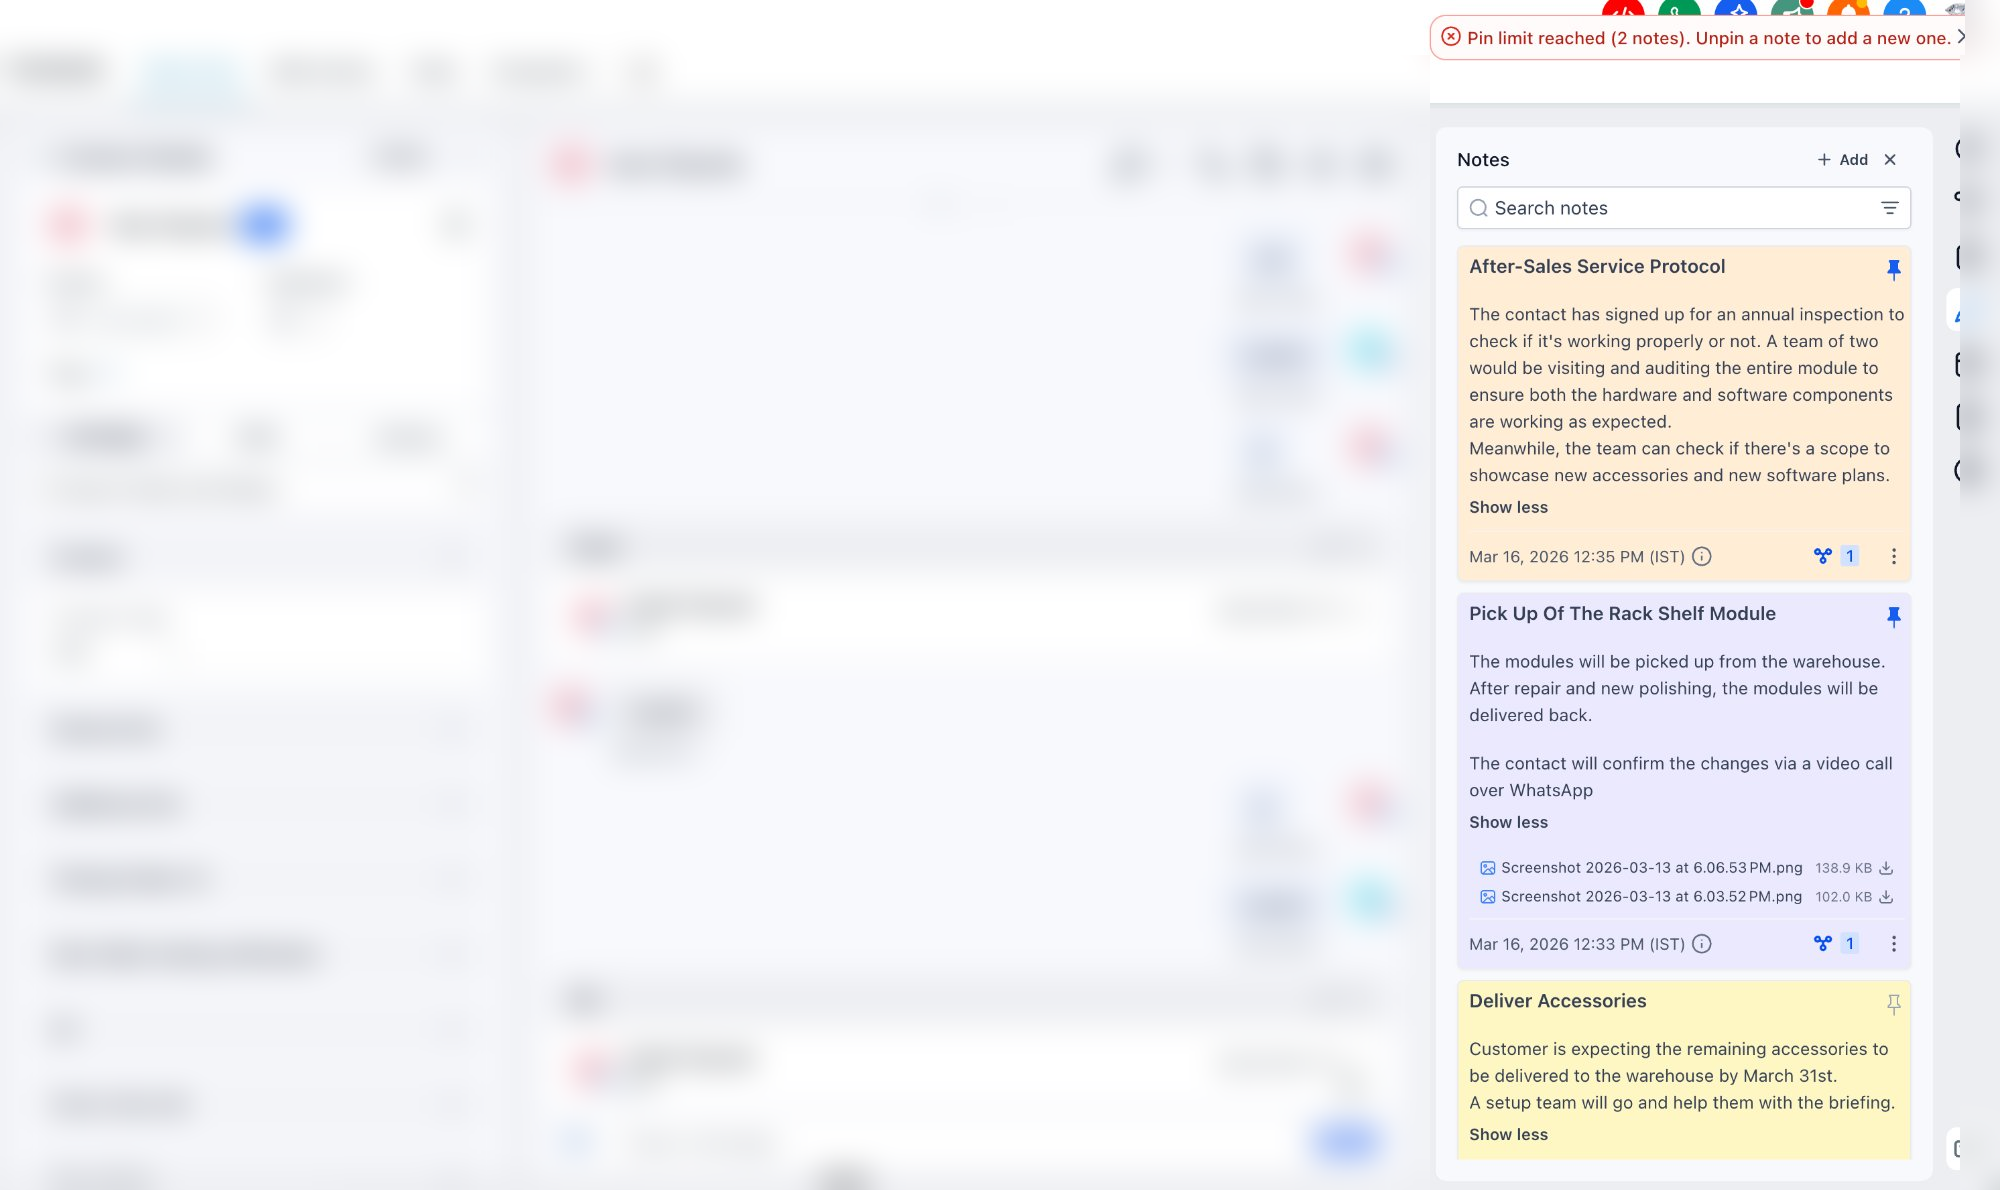
Task: Collapse Pick Up note with Show less
Action: pos(1508,823)
